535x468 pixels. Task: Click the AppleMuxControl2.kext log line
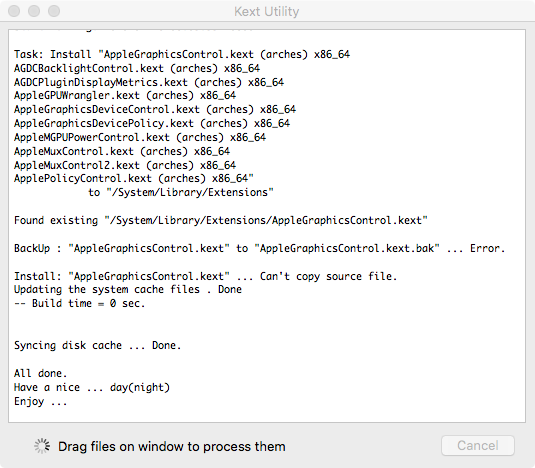point(125,165)
